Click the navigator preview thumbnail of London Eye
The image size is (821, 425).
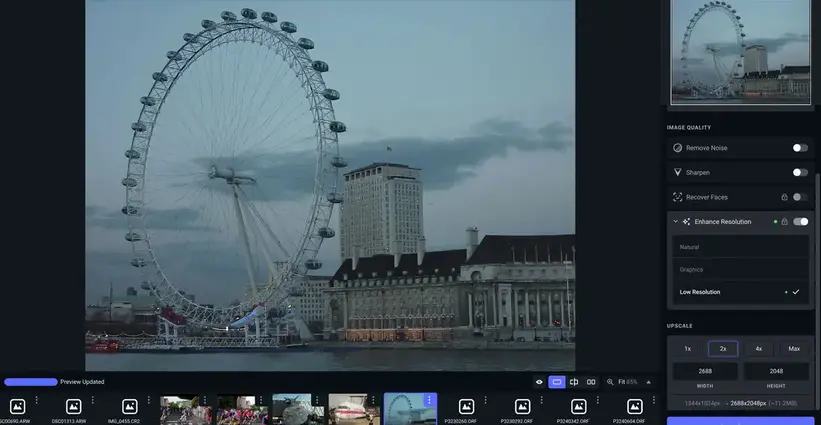[740, 51]
